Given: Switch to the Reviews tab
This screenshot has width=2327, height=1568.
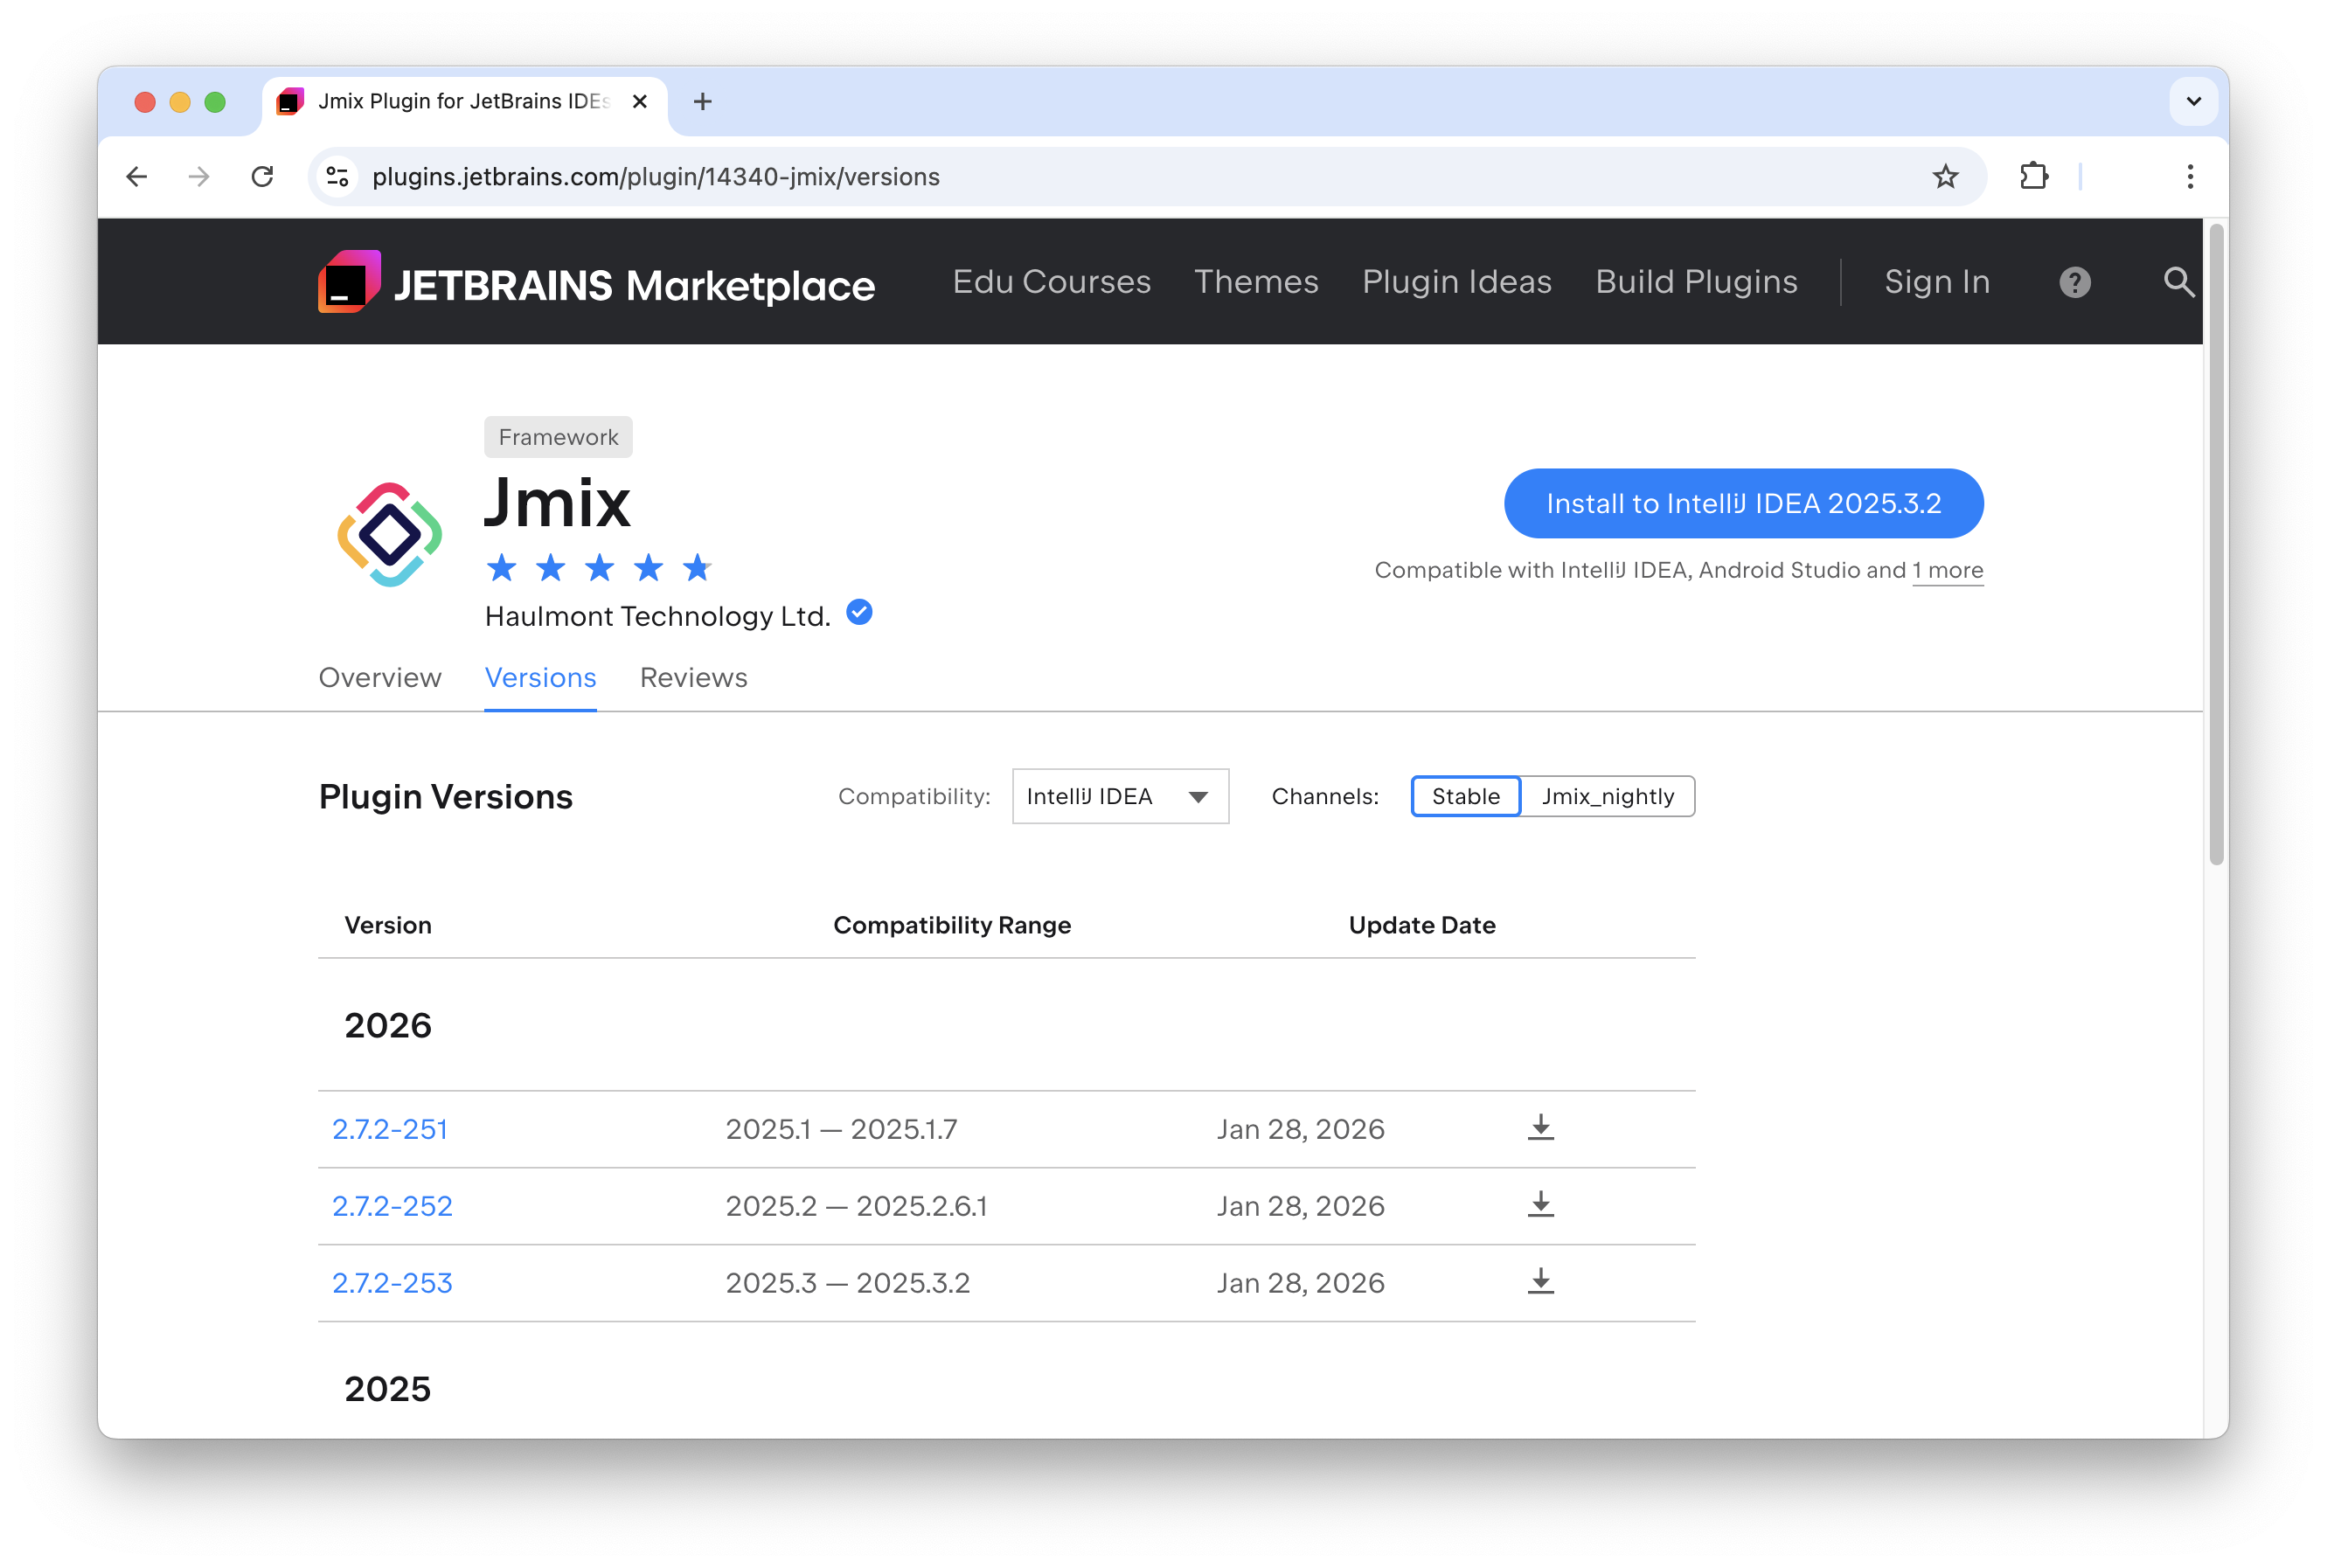Looking at the screenshot, I should [x=693, y=678].
